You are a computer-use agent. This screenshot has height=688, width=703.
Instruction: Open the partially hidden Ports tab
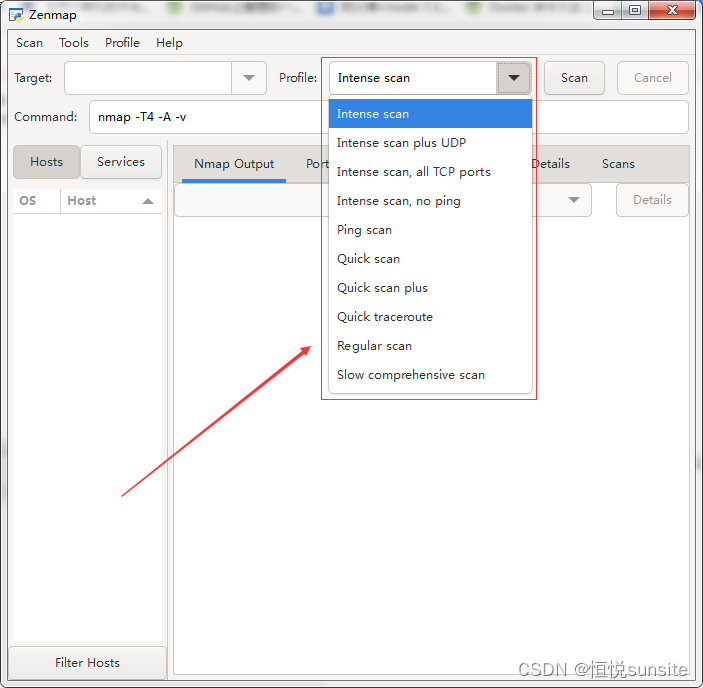(317, 164)
